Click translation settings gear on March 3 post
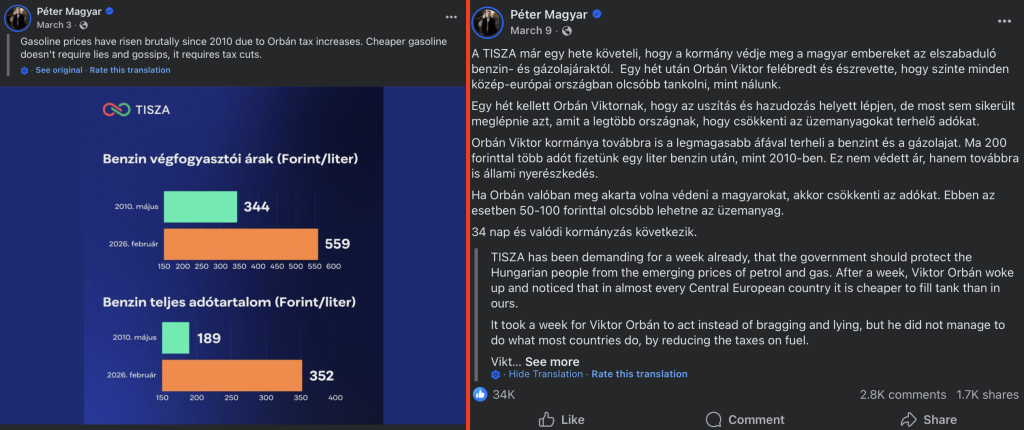The height and width of the screenshot is (430, 1024). pos(25,71)
